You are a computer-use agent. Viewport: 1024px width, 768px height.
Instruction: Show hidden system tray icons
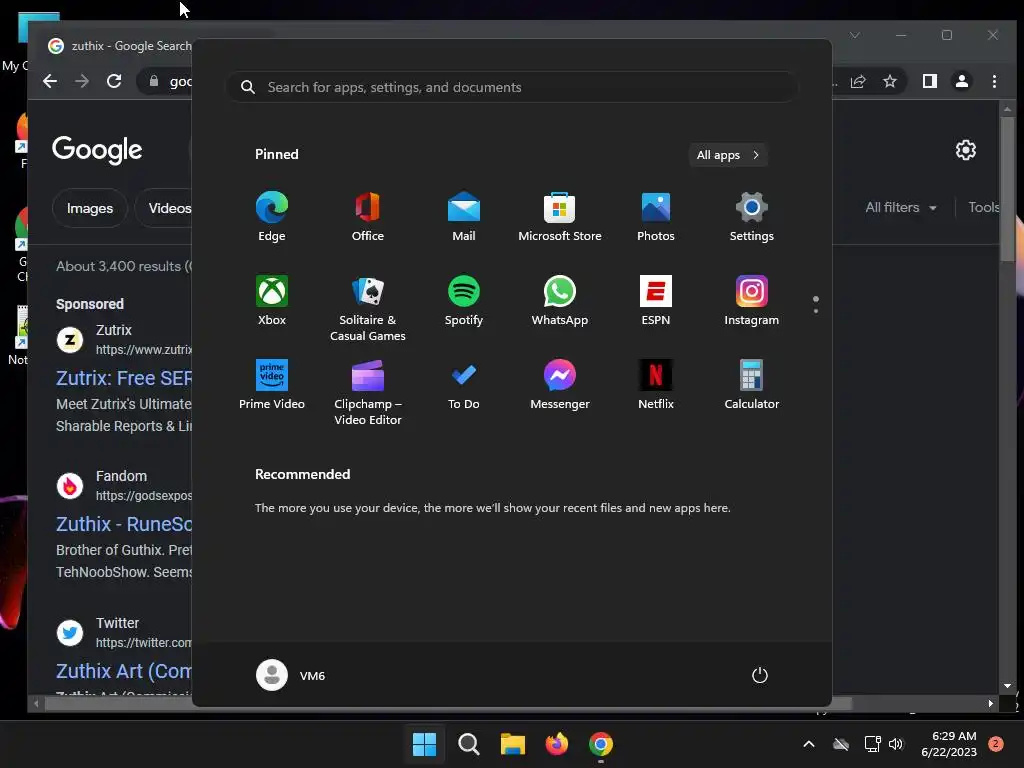(808, 744)
